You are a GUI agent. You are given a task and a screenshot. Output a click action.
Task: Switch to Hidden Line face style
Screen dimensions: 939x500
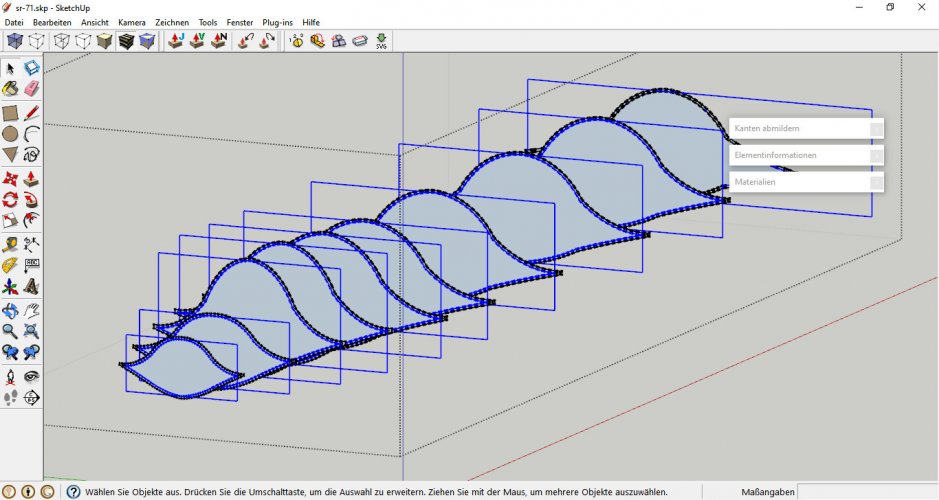83,41
